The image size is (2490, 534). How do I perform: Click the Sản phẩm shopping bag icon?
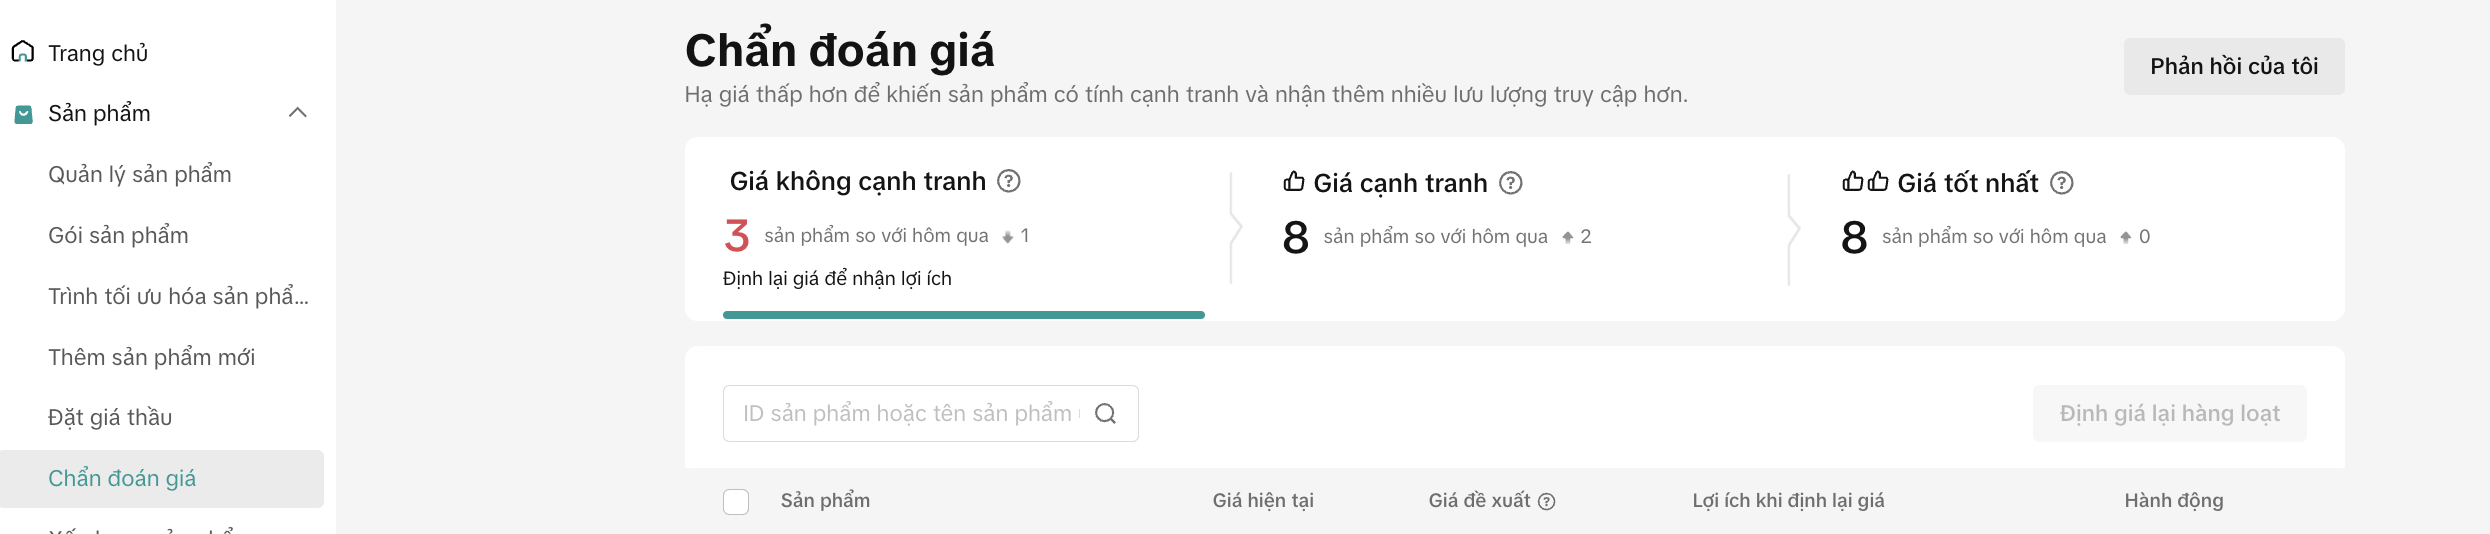point(23,114)
